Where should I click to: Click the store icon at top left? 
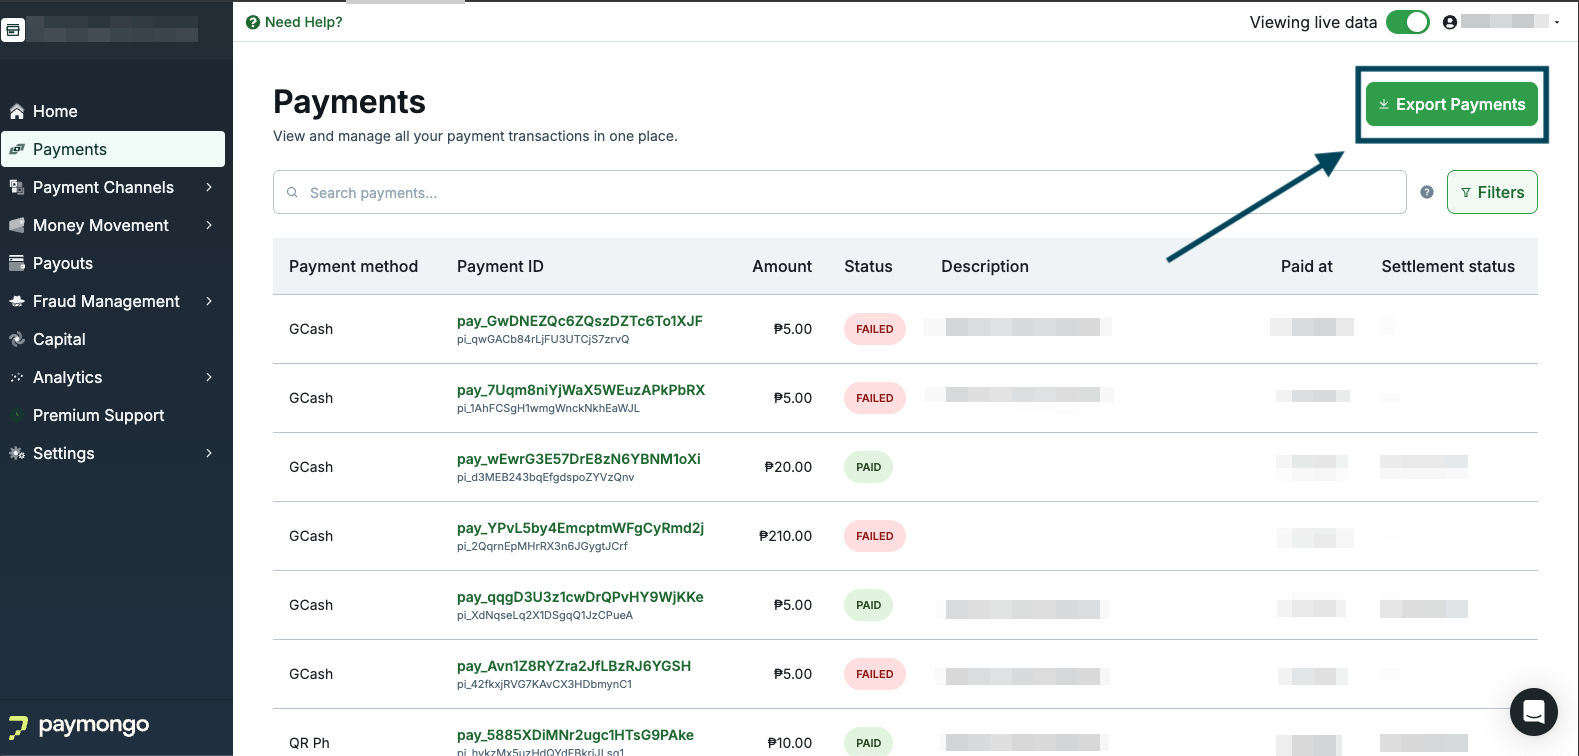point(13,30)
